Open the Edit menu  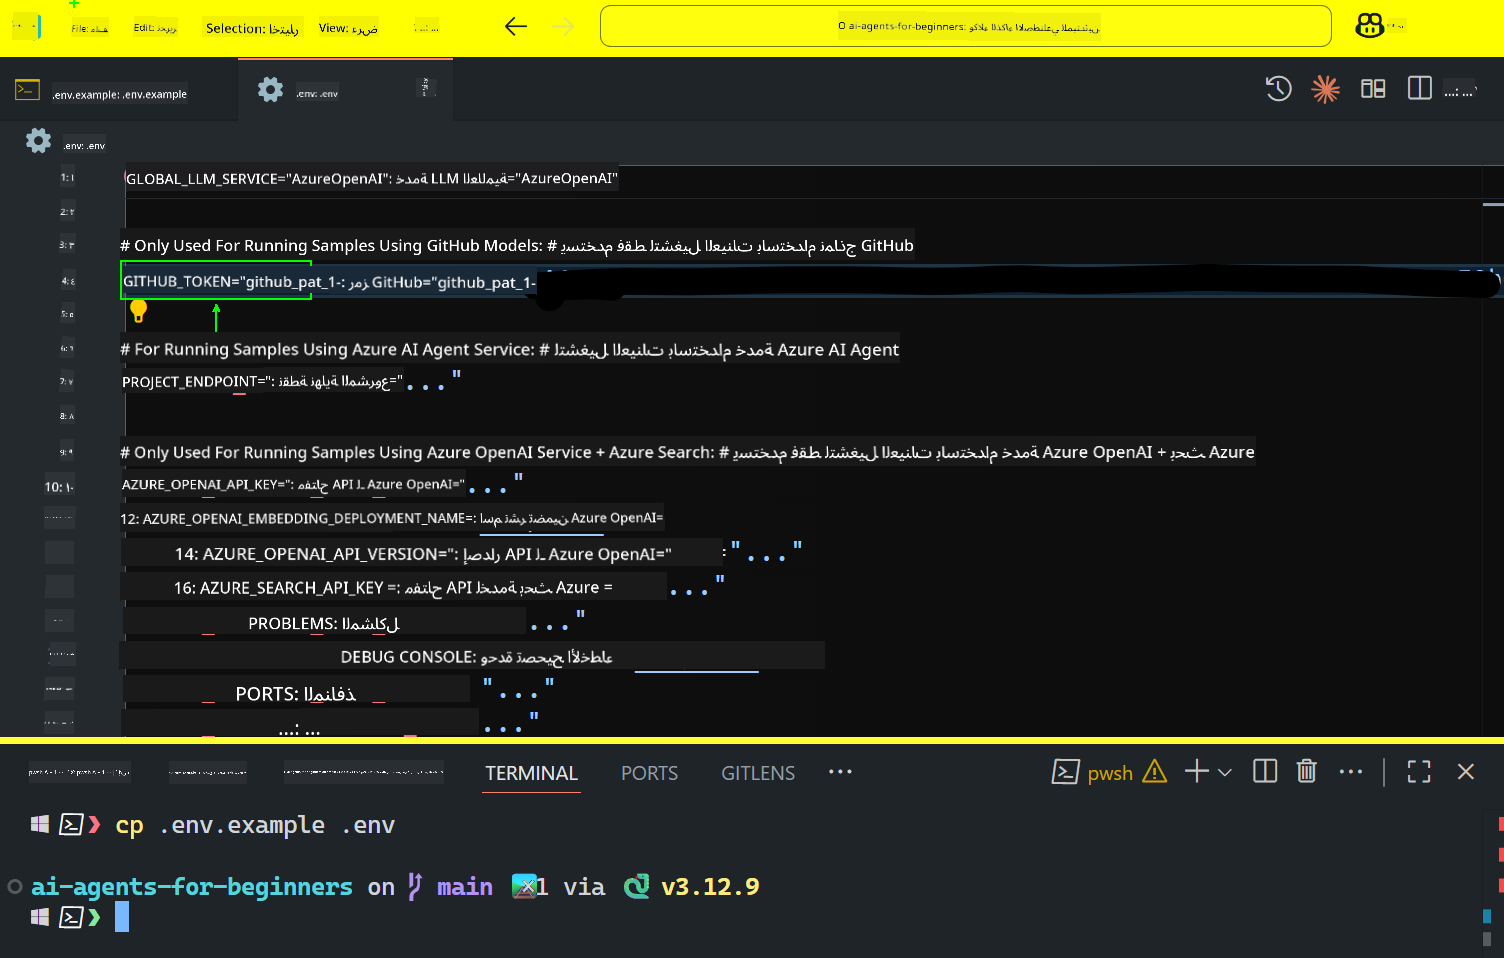coord(155,28)
